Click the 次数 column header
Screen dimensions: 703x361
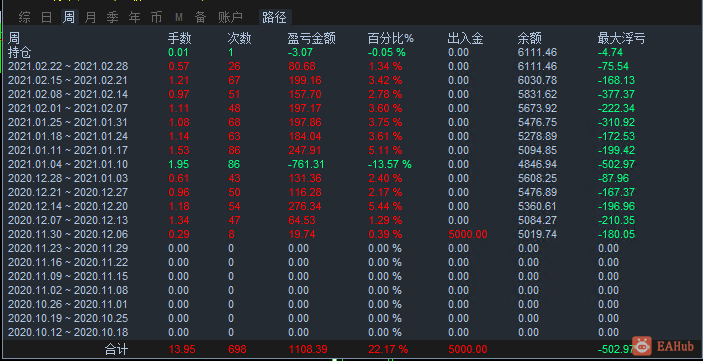click(x=239, y=39)
